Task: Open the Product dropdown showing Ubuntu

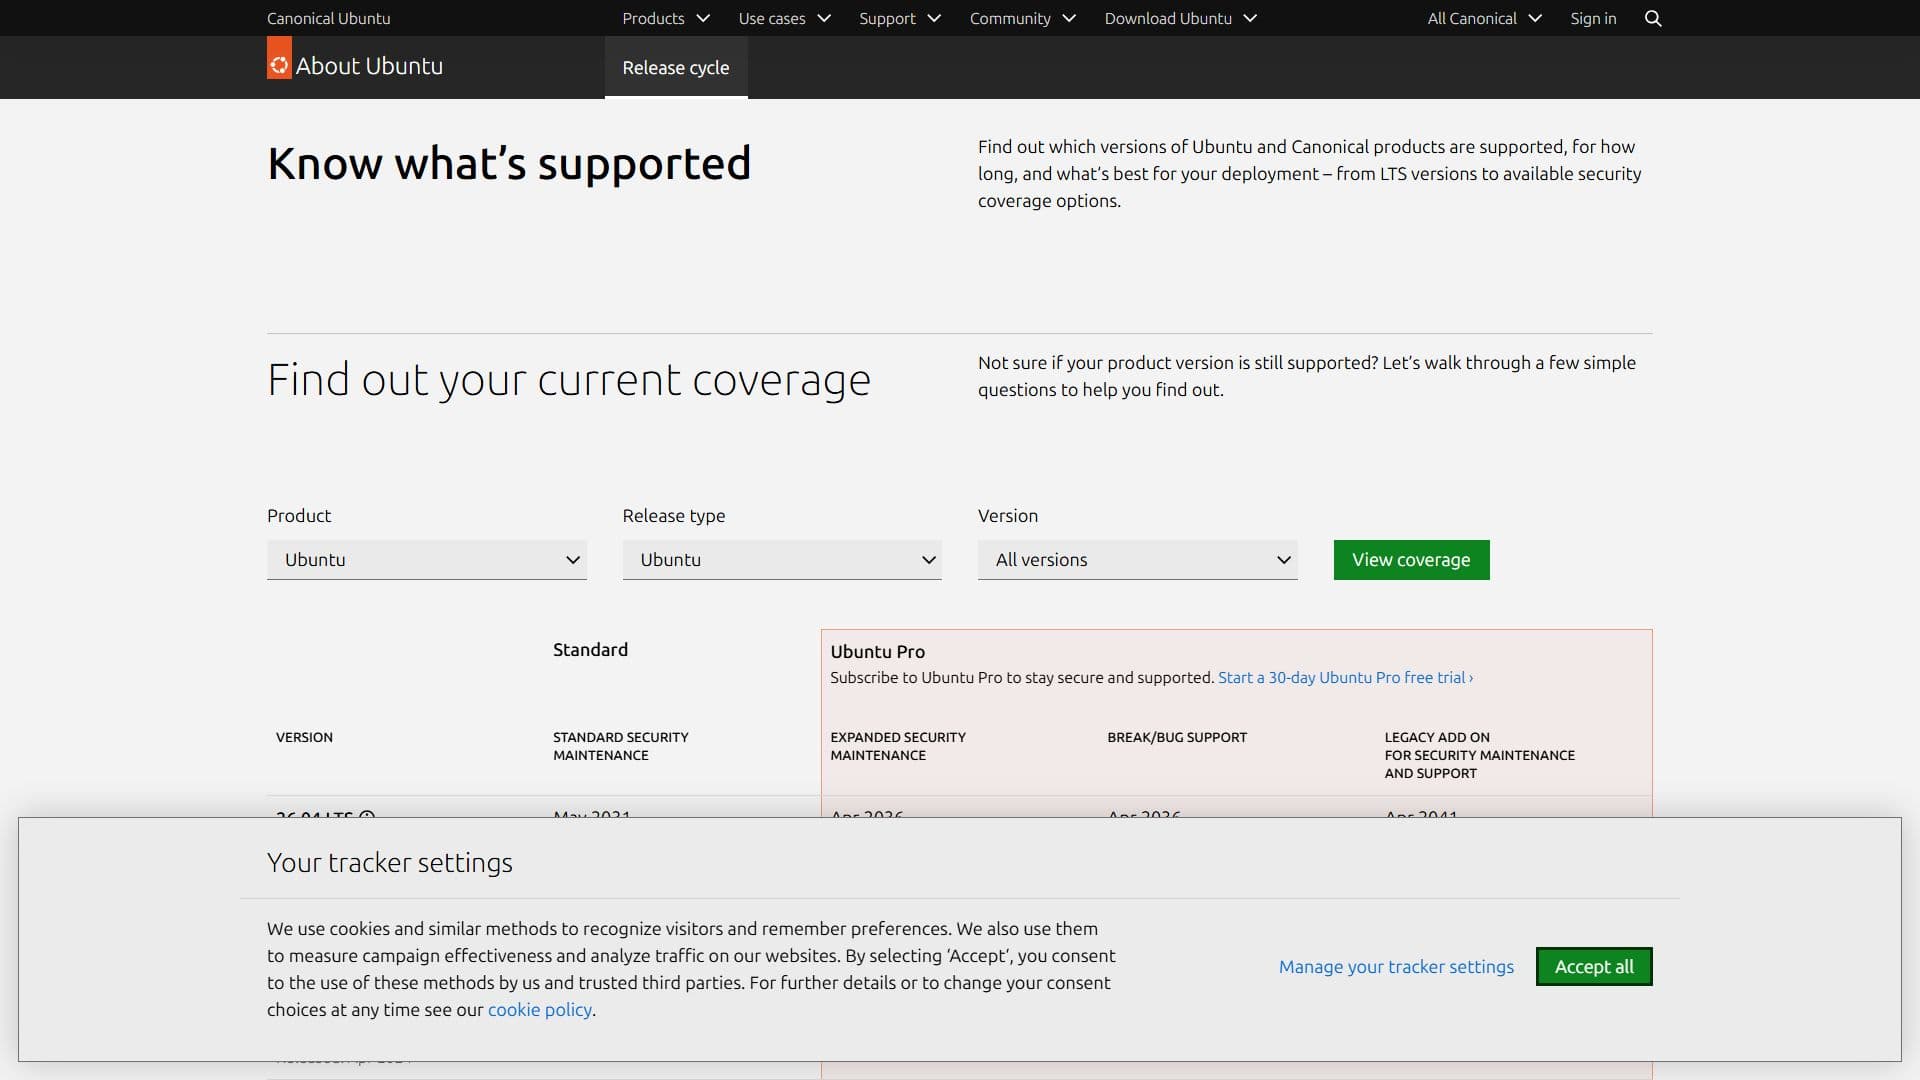Action: [x=427, y=560]
